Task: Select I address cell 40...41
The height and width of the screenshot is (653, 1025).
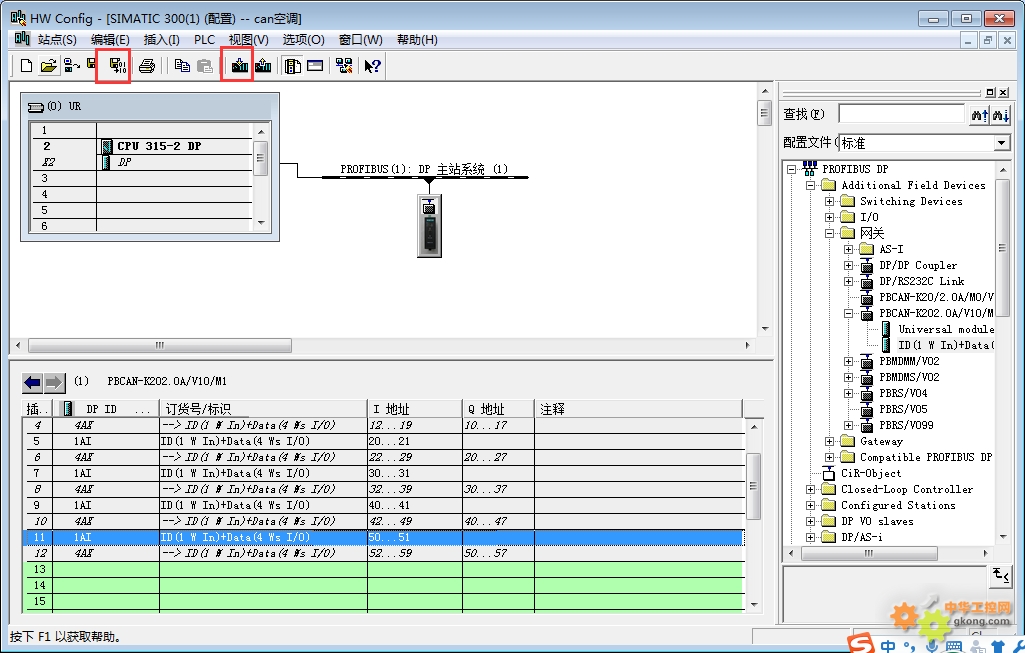Action: 414,505
